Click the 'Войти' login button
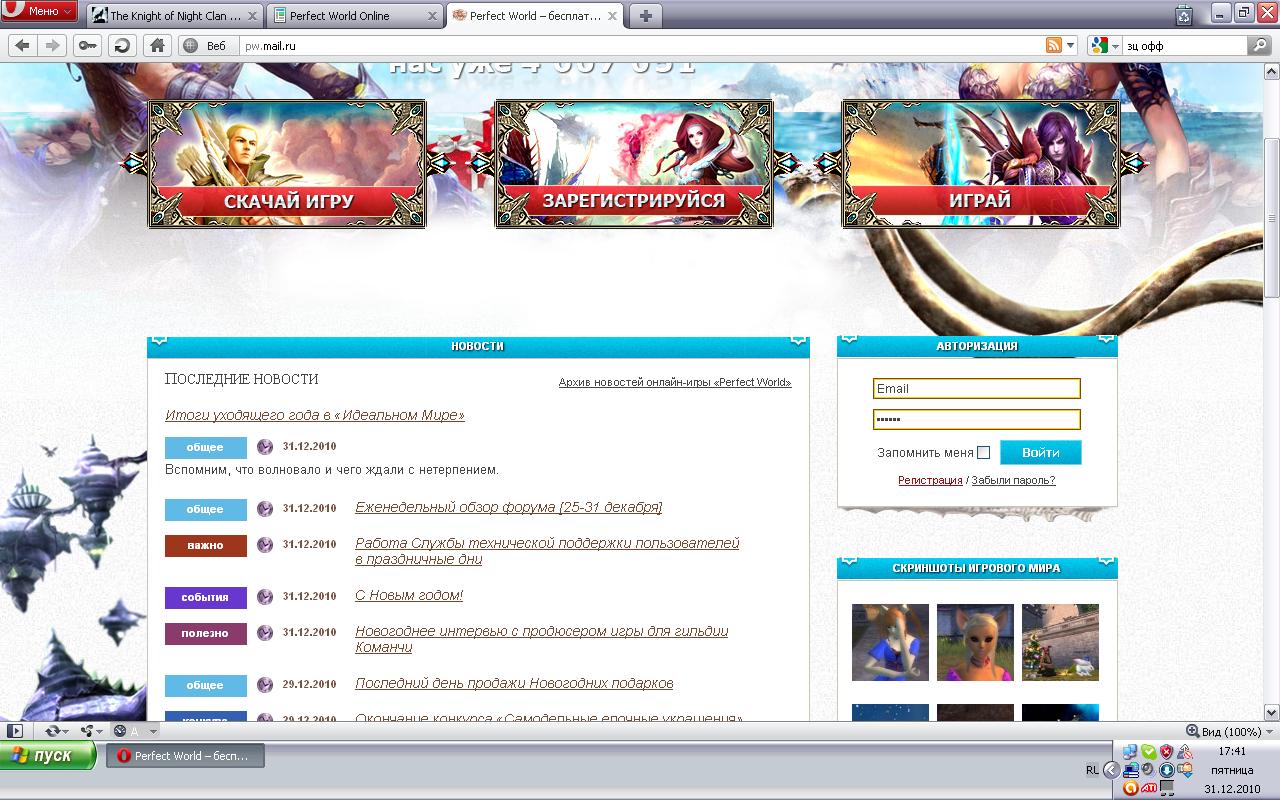The image size is (1280, 800). pyautogui.click(x=1040, y=453)
